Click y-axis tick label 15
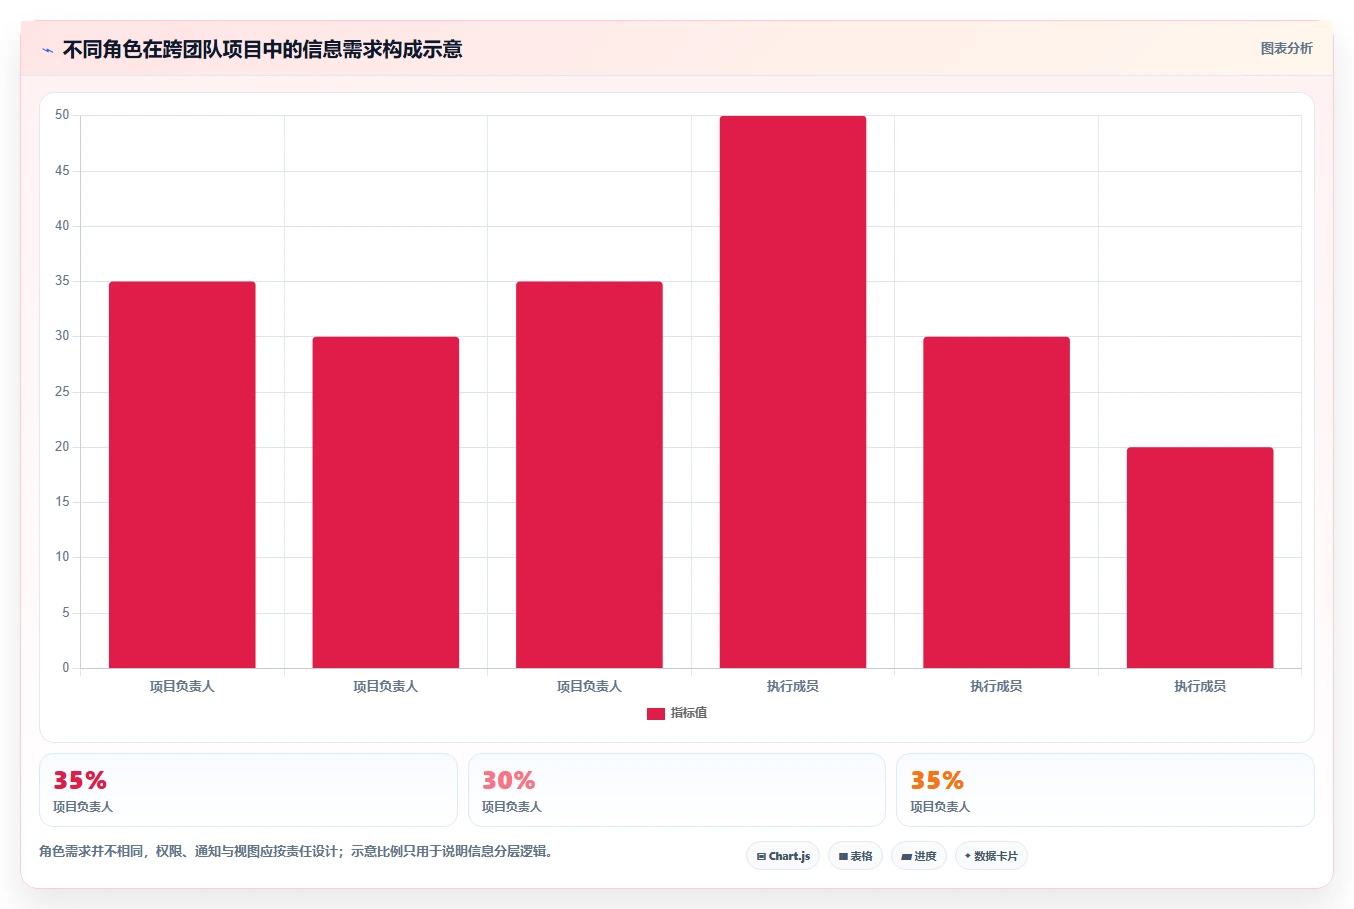 coord(63,502)
